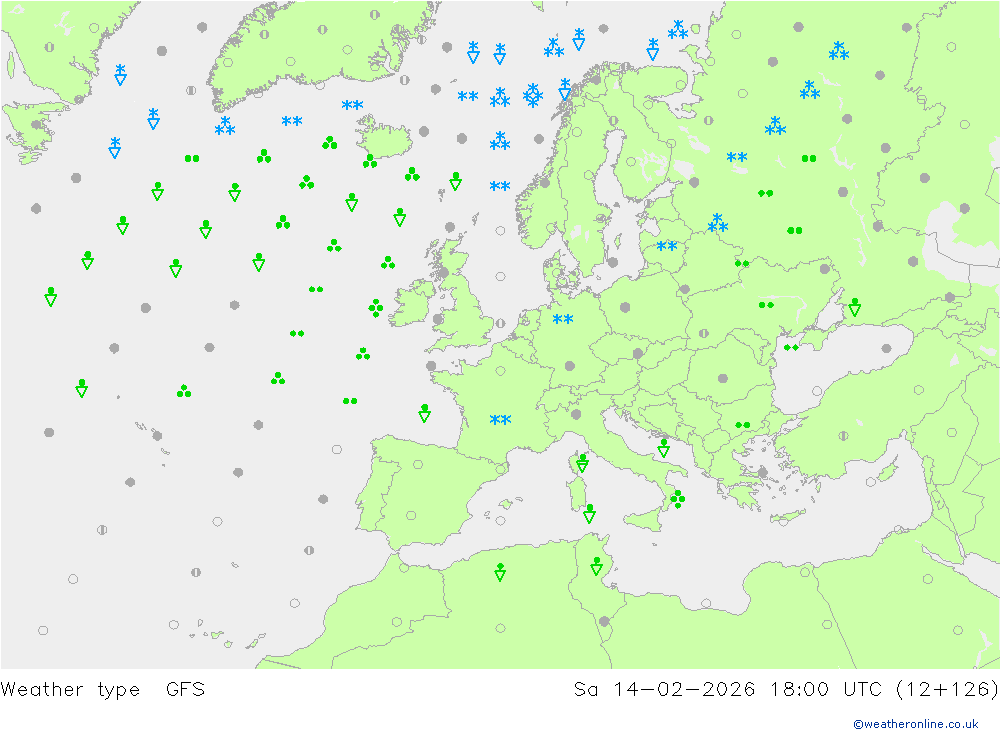Viewport: 1000px width, 733px height.
Task: Click the grey overcast dot over southern Tunisia
Action: [604, 621]
